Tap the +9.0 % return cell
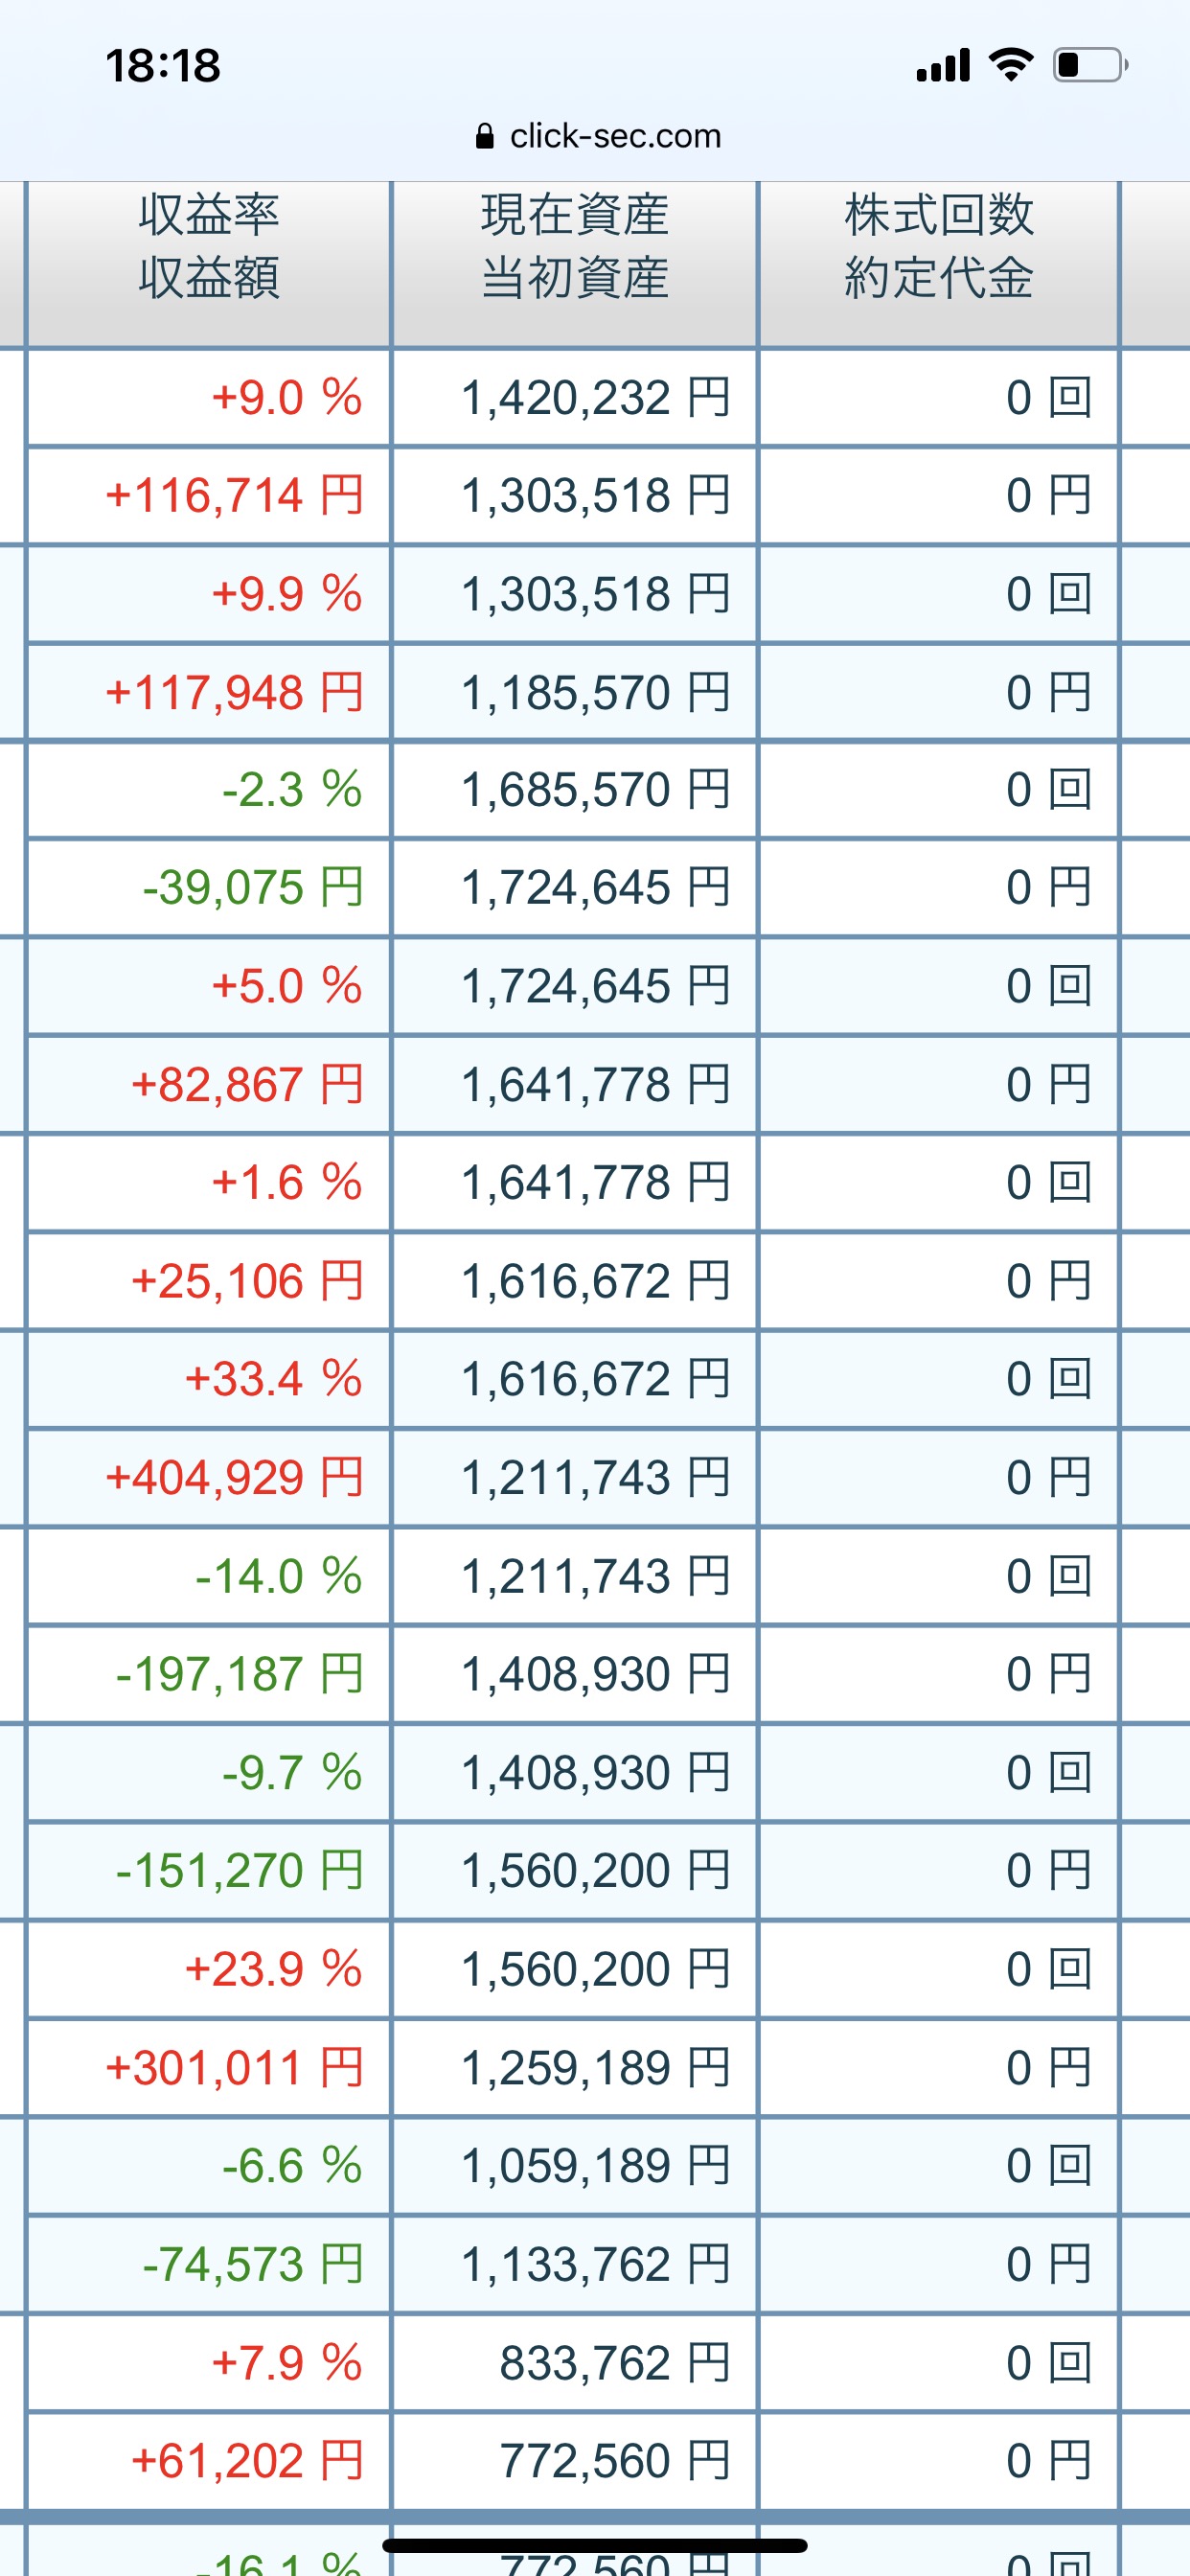 [x=286, y=398]
